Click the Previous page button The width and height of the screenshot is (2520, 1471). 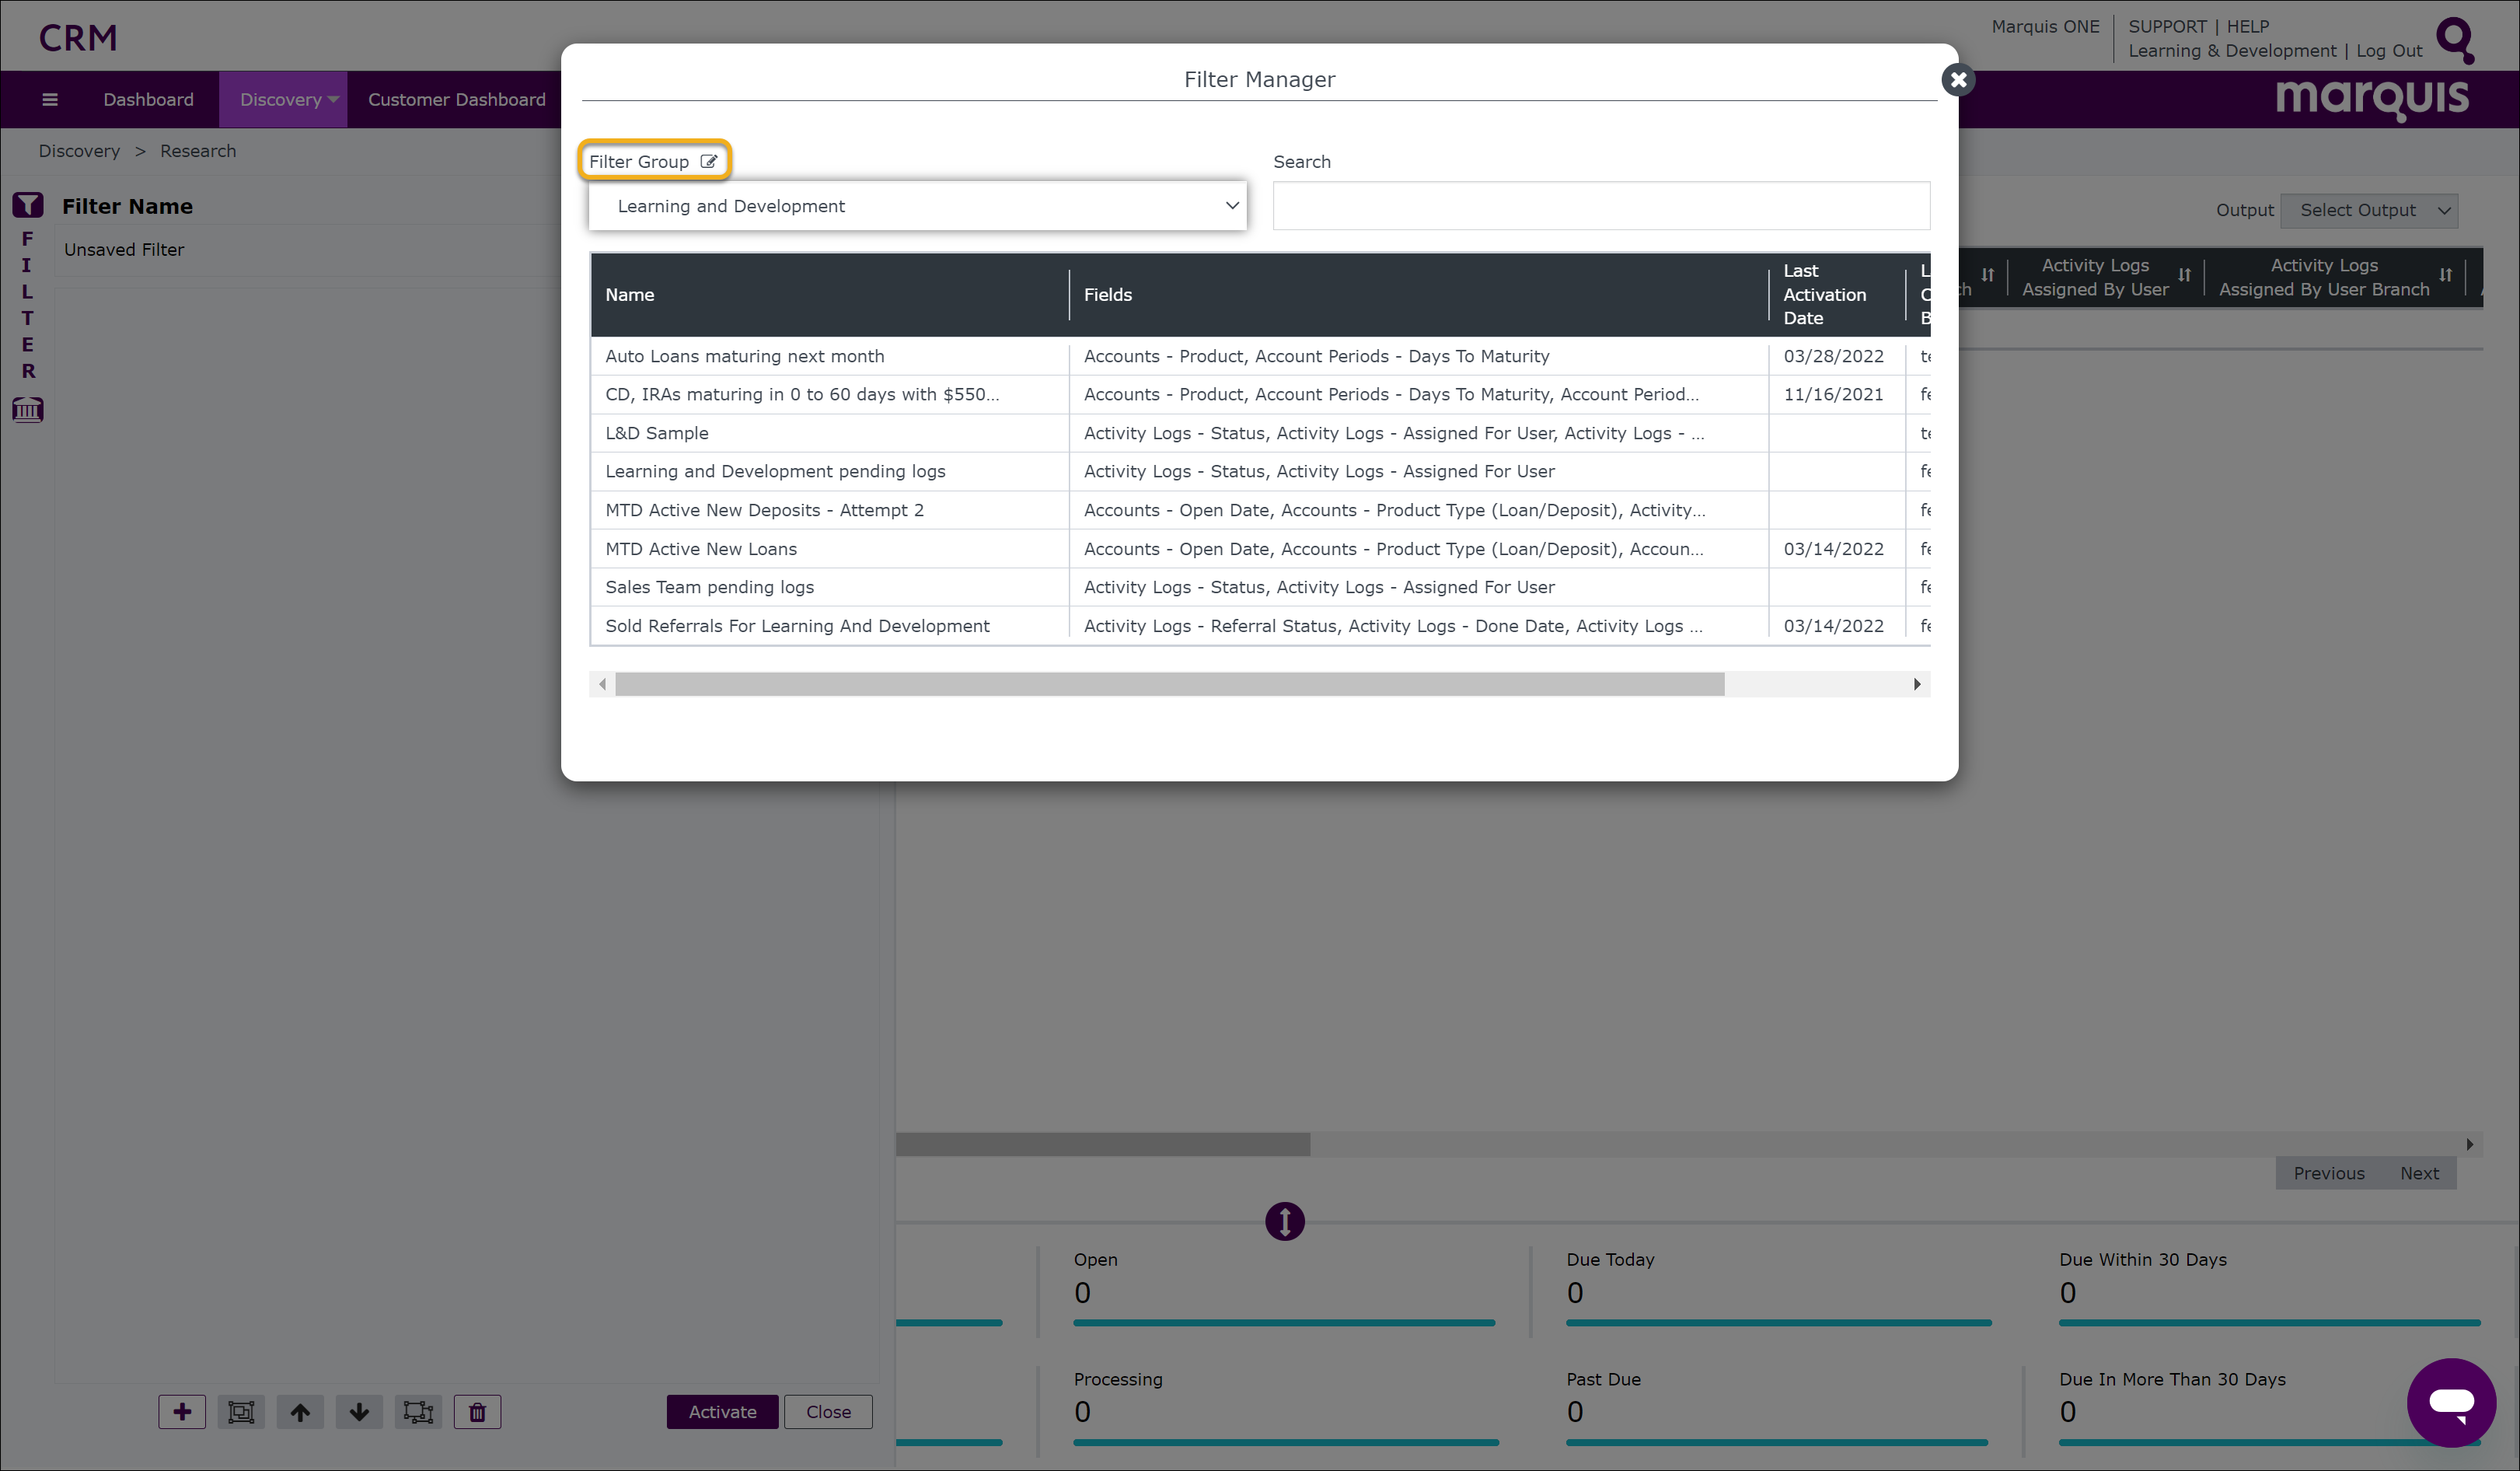pos(2329,1173)
